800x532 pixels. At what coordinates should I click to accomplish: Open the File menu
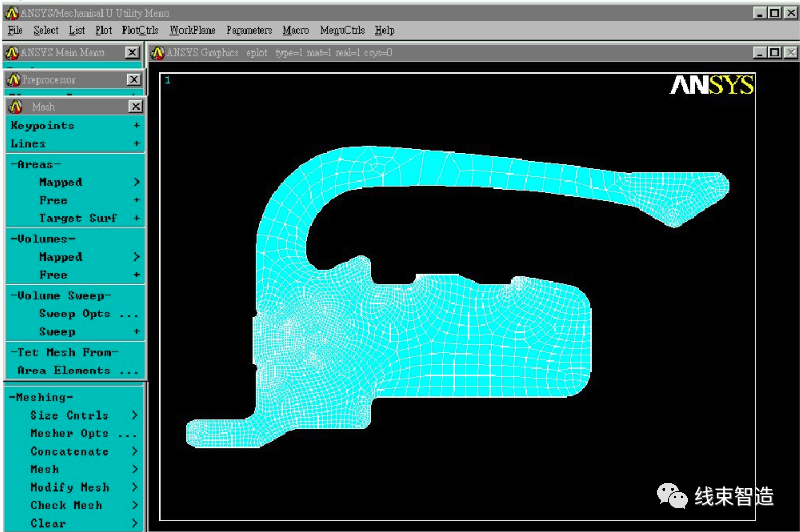[x=15, y=31]
